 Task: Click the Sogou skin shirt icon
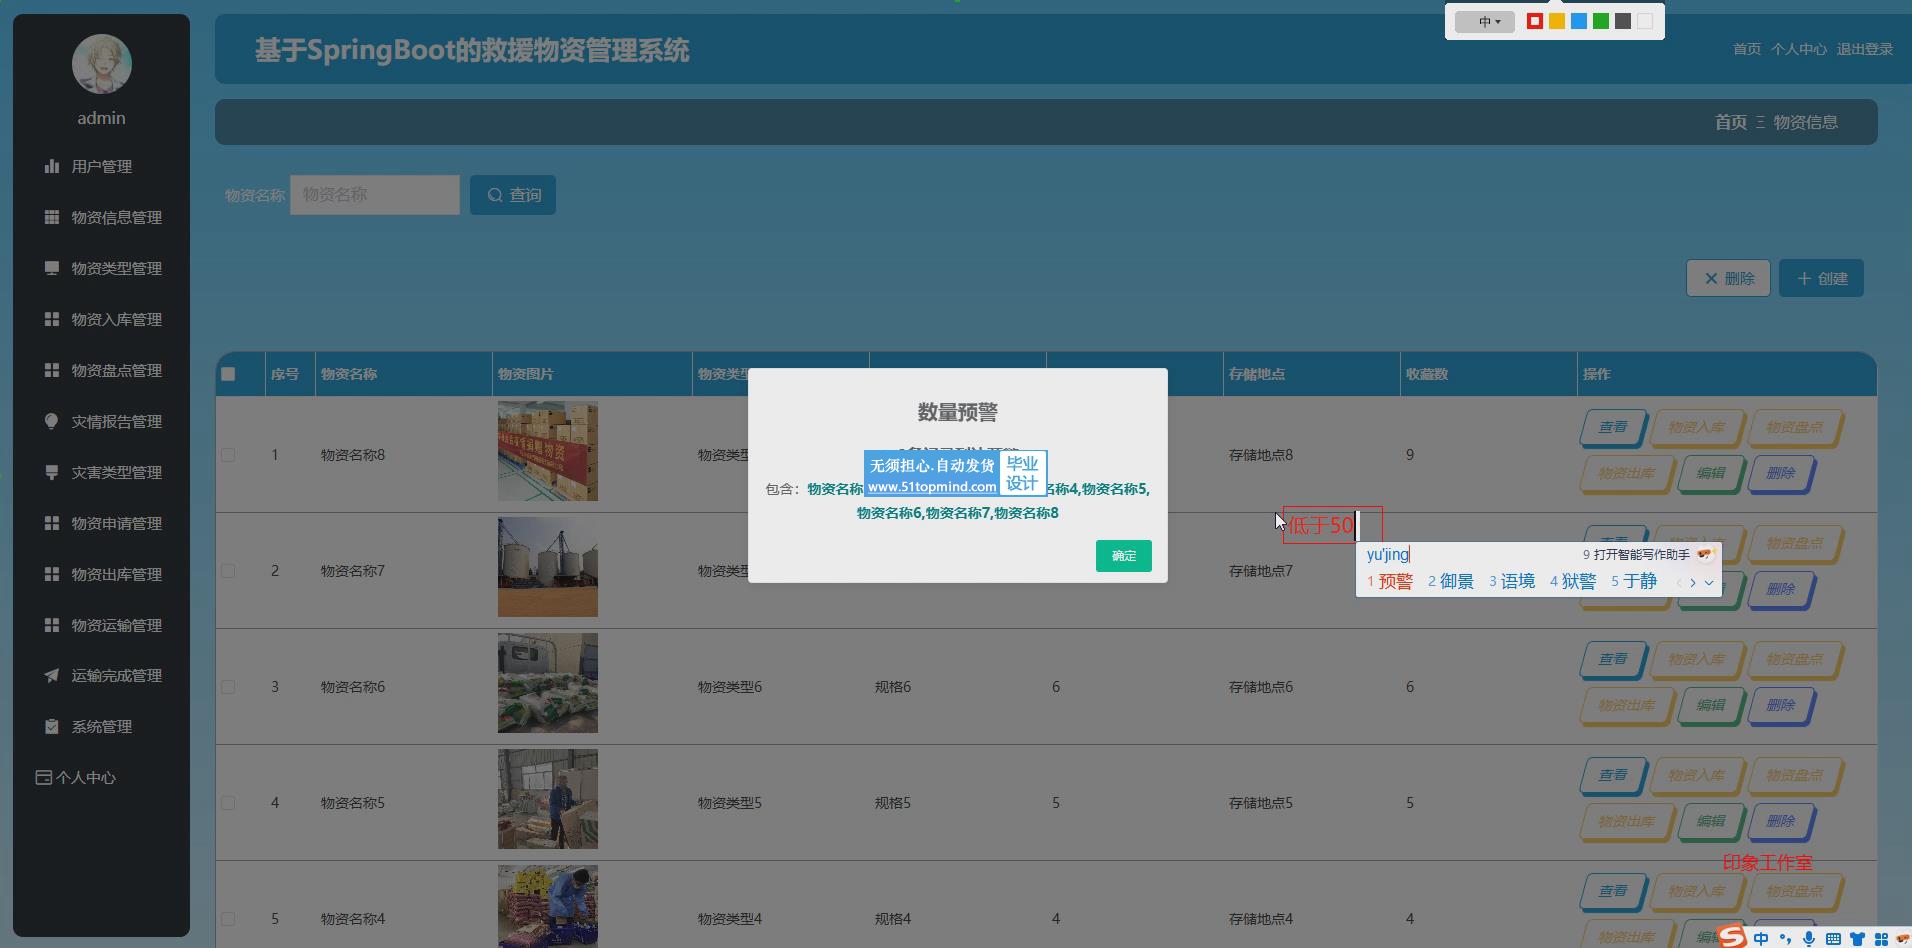(x=1857, y=938)
